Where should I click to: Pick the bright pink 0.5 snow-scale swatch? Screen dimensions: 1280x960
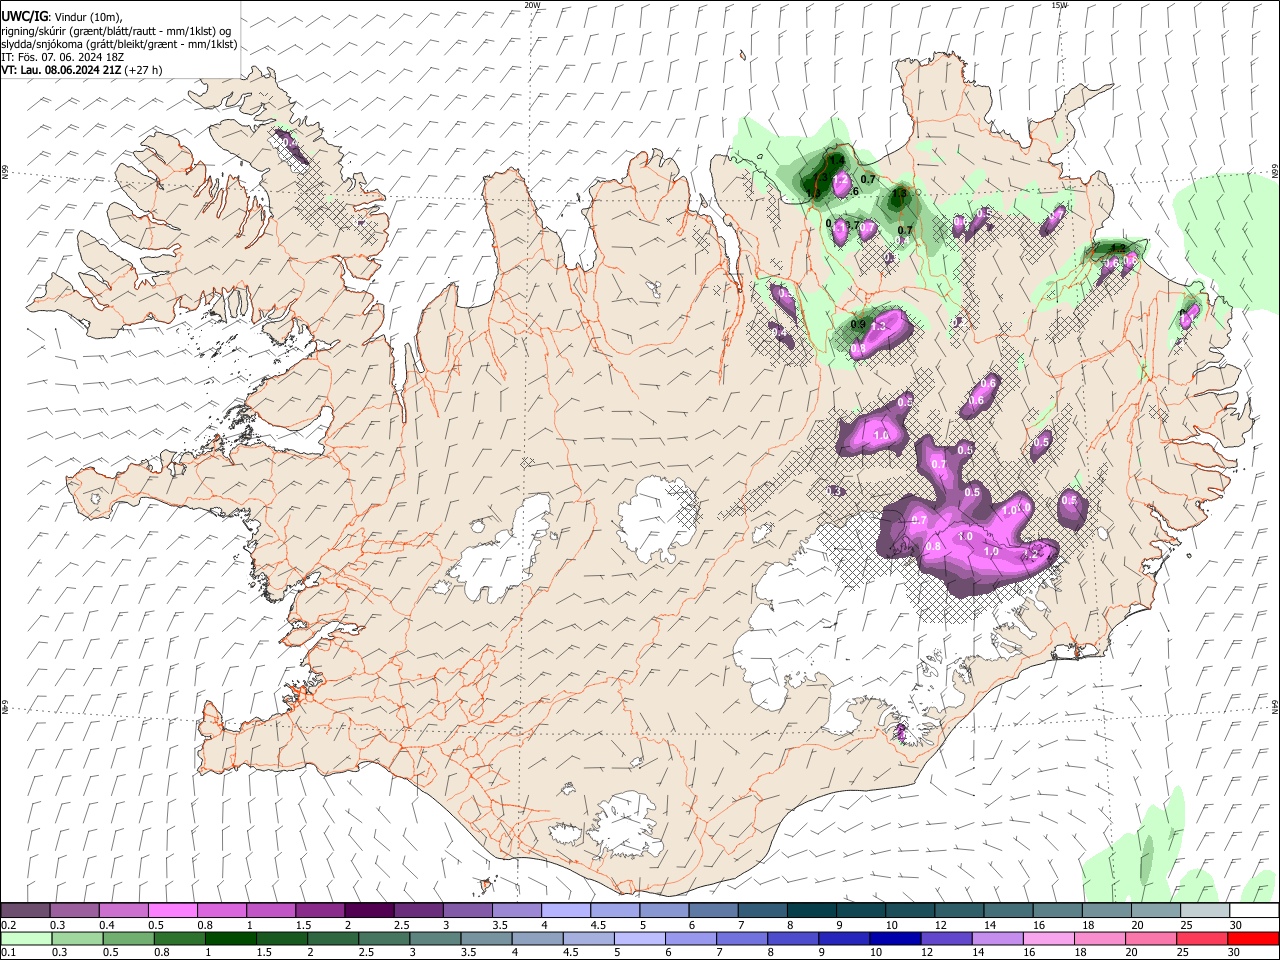[x=172, y=911]
